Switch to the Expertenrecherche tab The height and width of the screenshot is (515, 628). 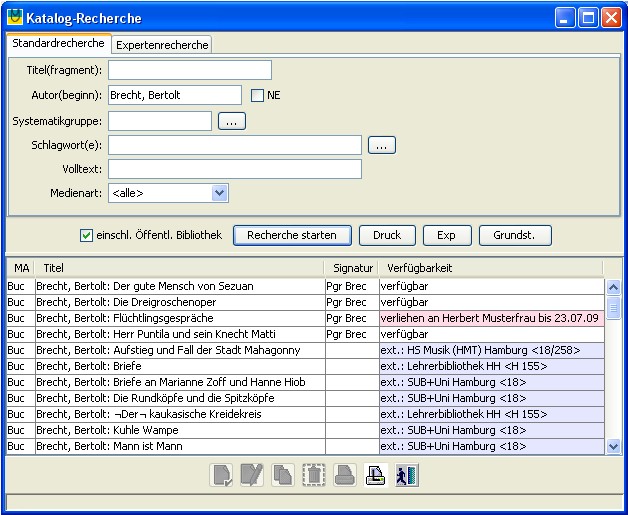tap(161, 45)
